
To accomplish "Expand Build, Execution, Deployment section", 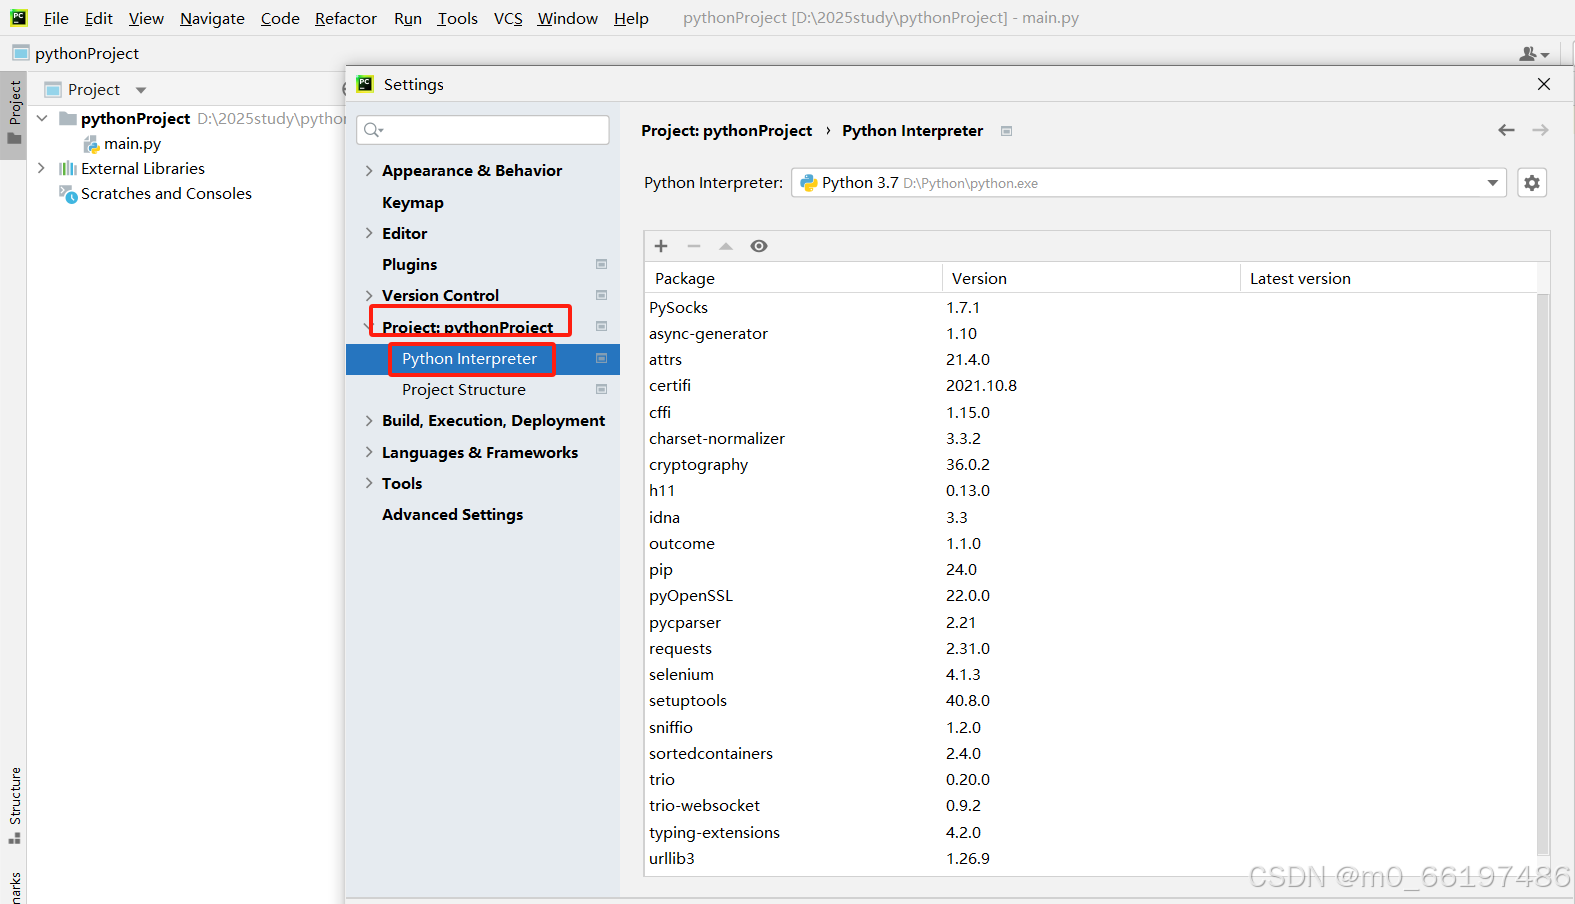I will point(369,421).
